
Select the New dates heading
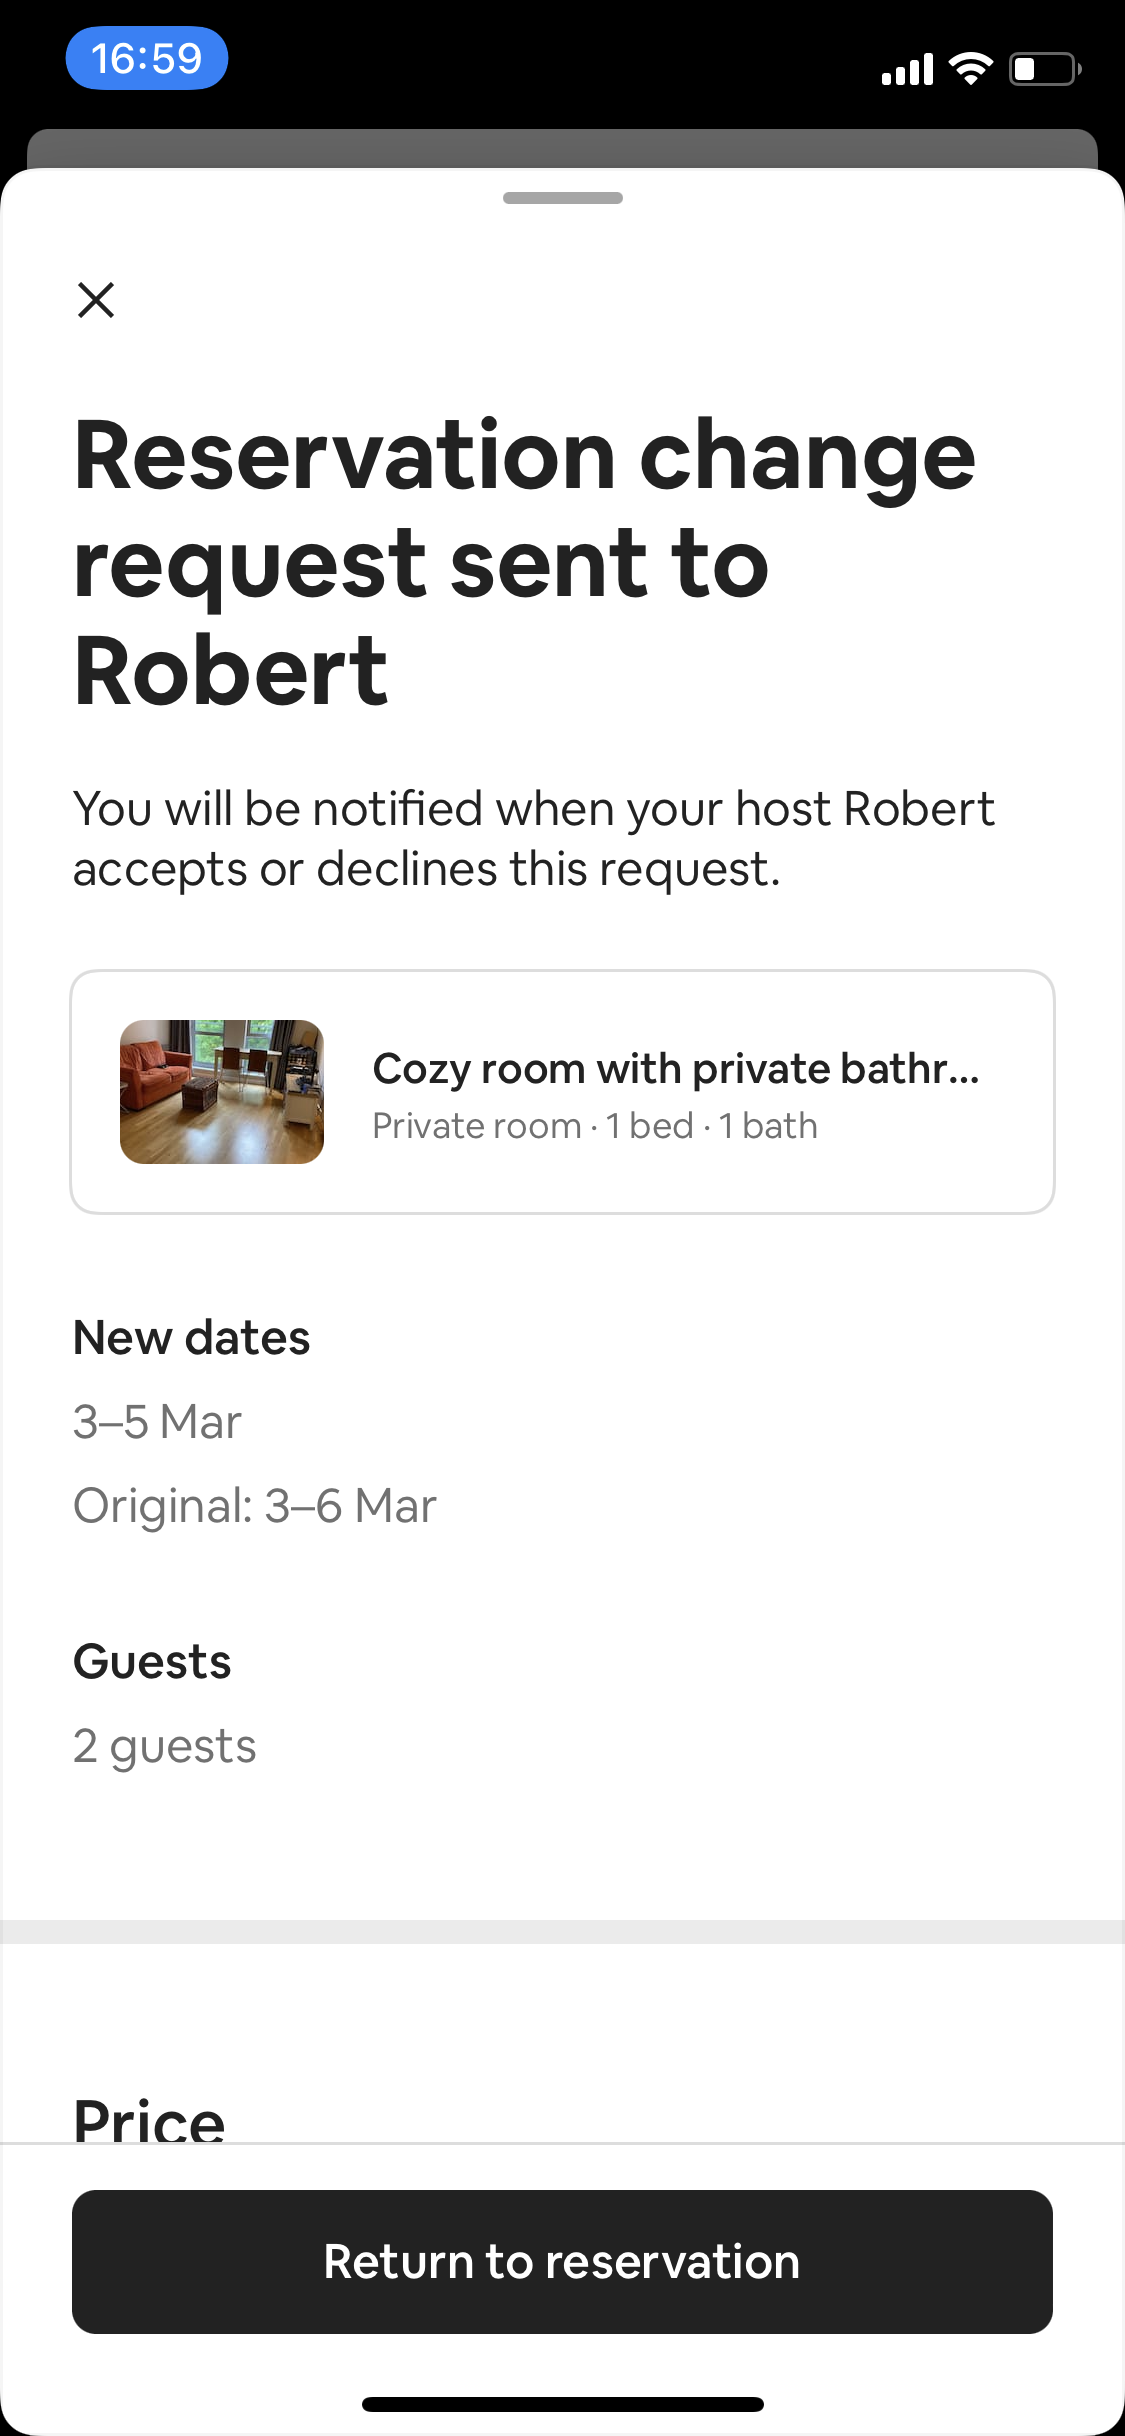(x=192, y=1337)
